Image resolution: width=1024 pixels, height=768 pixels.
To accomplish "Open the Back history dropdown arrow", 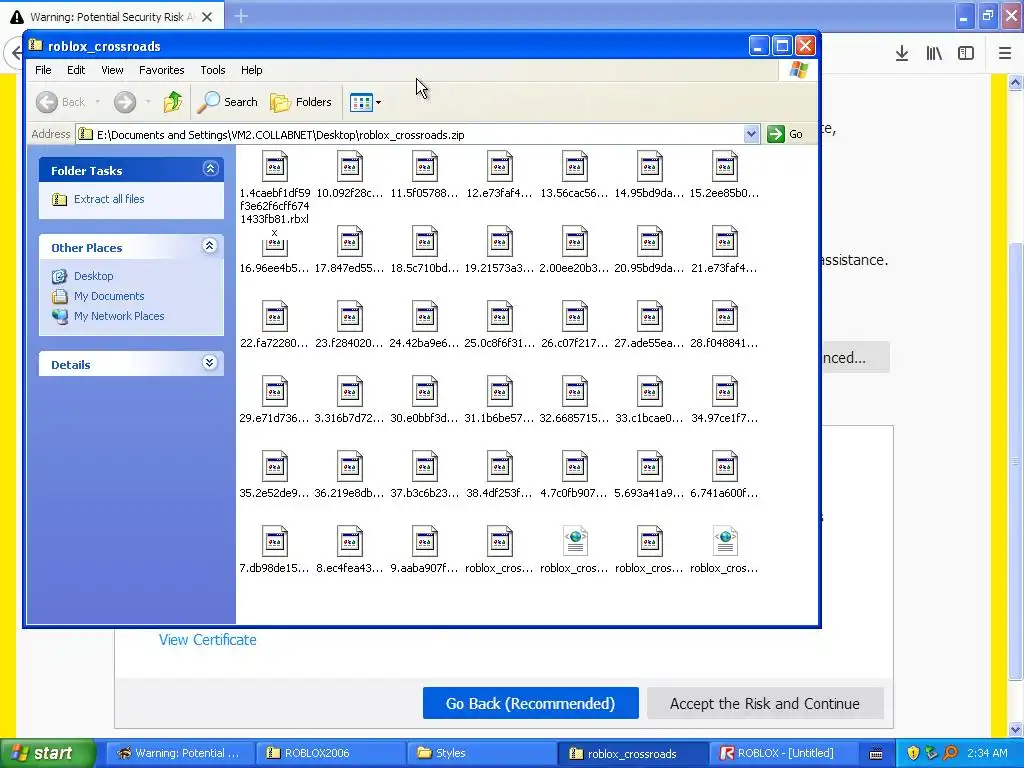I will pos(97,102).
